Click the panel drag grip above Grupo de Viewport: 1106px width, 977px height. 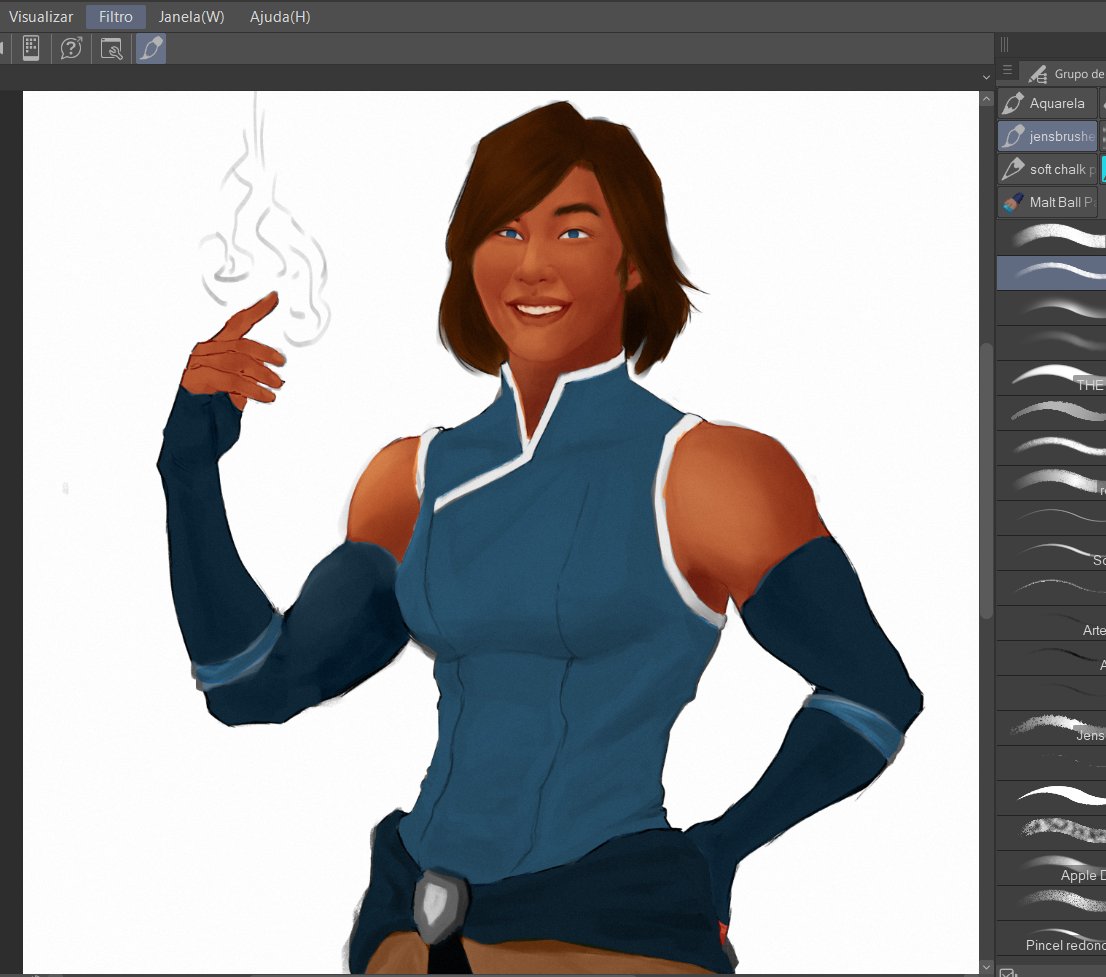[x=1004, y=44]
